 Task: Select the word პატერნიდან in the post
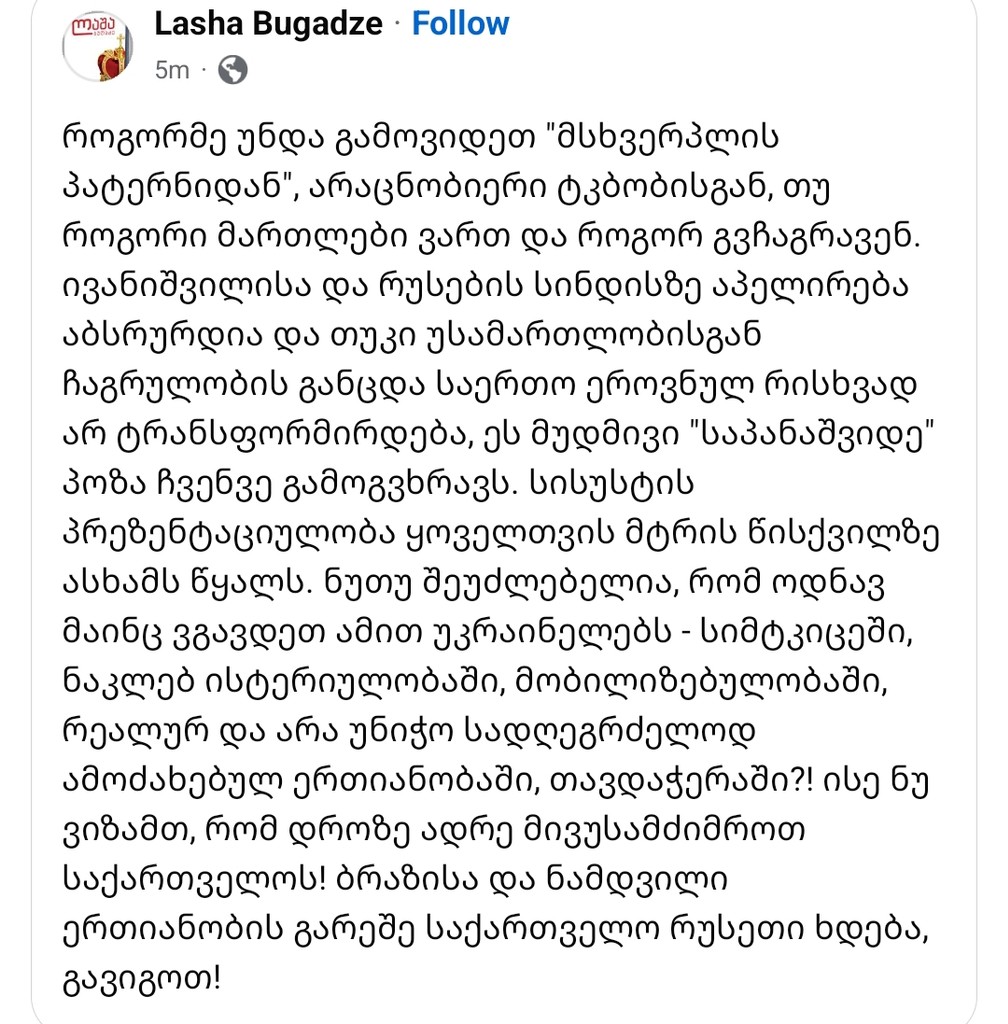pos(180,188)
